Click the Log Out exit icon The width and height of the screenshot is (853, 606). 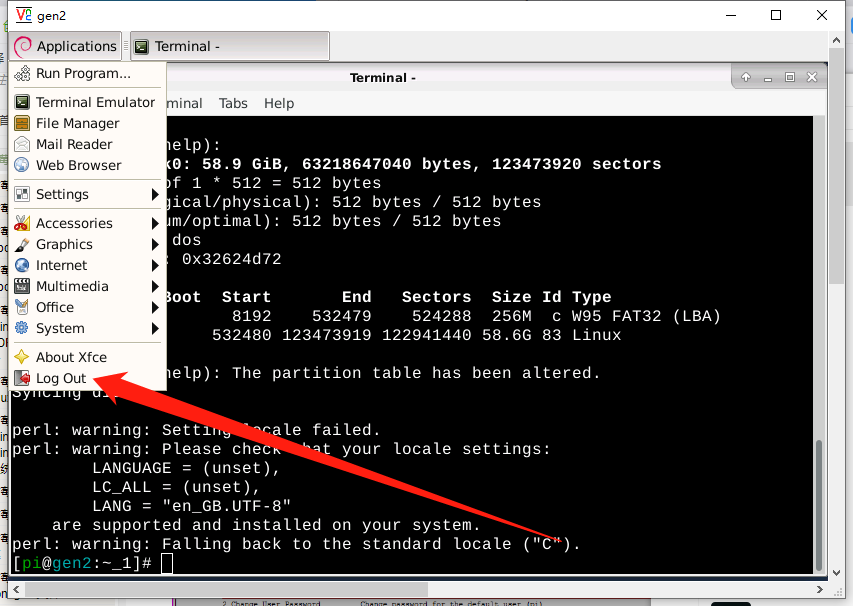pos(22,378)
